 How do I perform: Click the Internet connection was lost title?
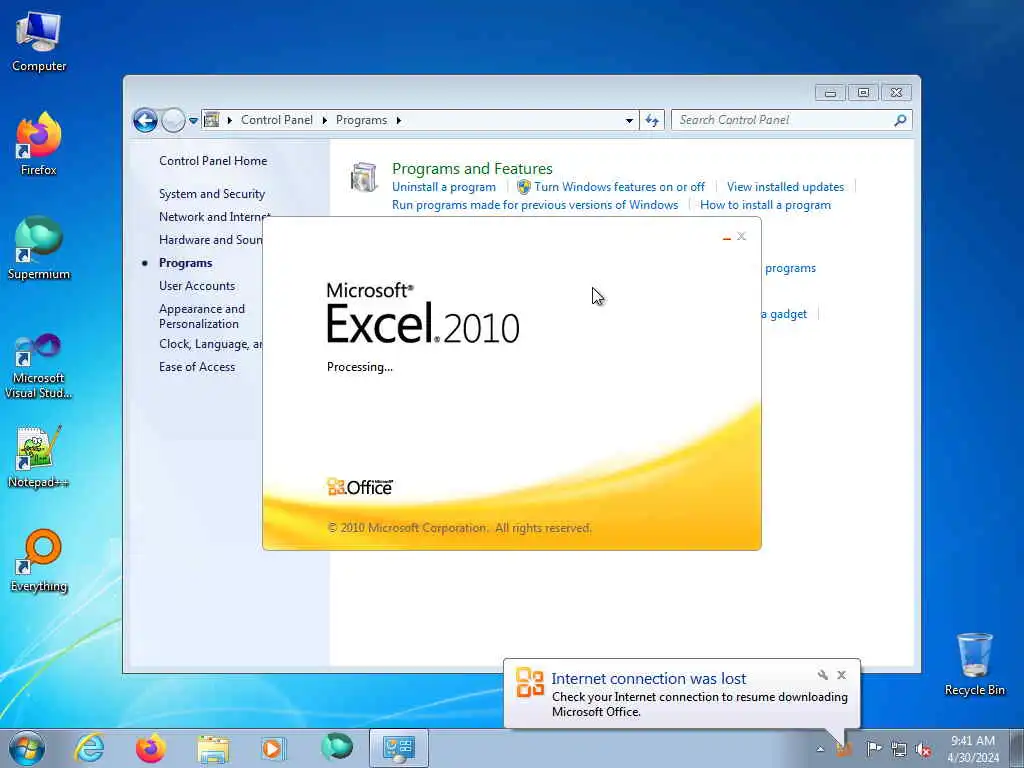click(x=648, y=679)
